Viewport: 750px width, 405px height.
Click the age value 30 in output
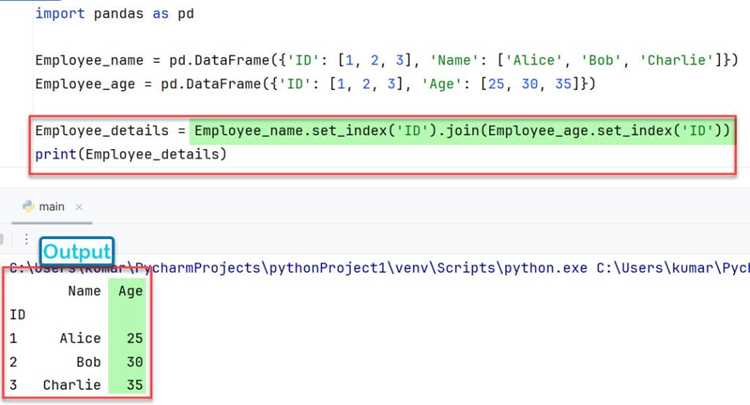coord(135,361)
